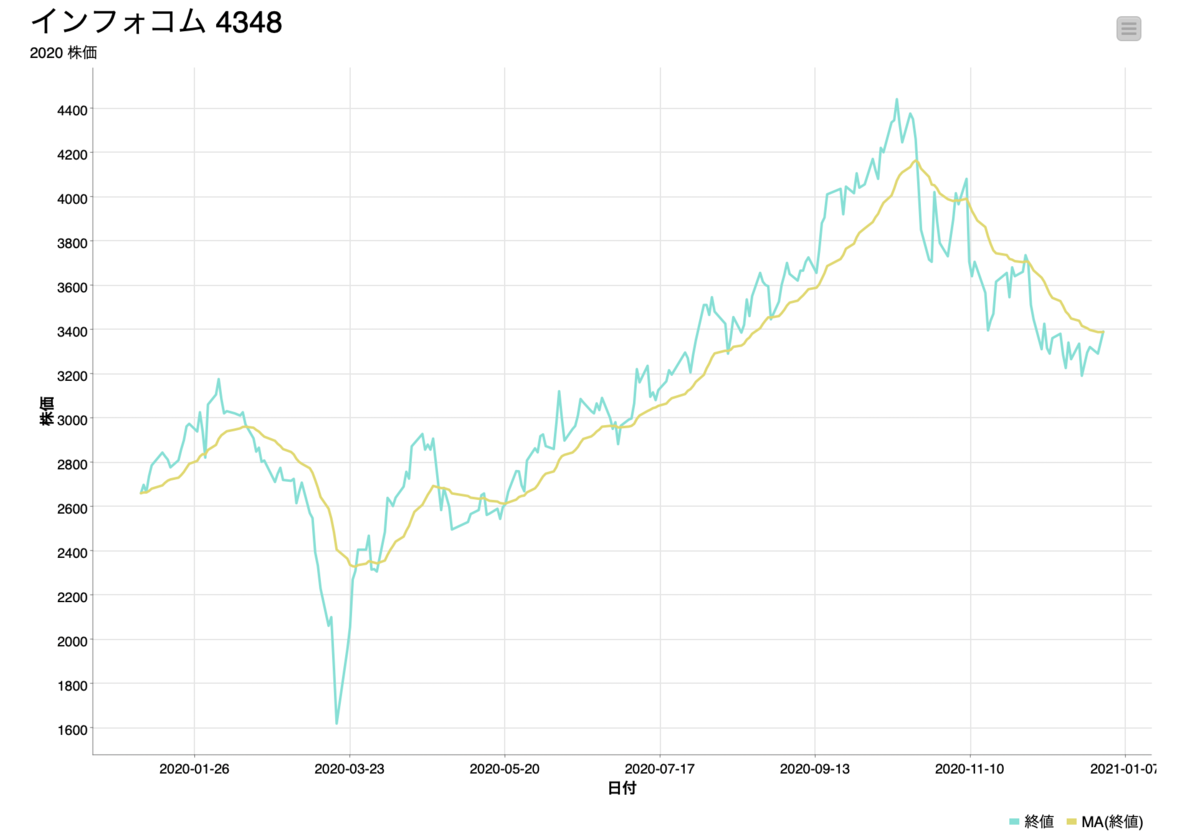Click the y-axis label 4400
1200x834 pixels.
point(72,110)
